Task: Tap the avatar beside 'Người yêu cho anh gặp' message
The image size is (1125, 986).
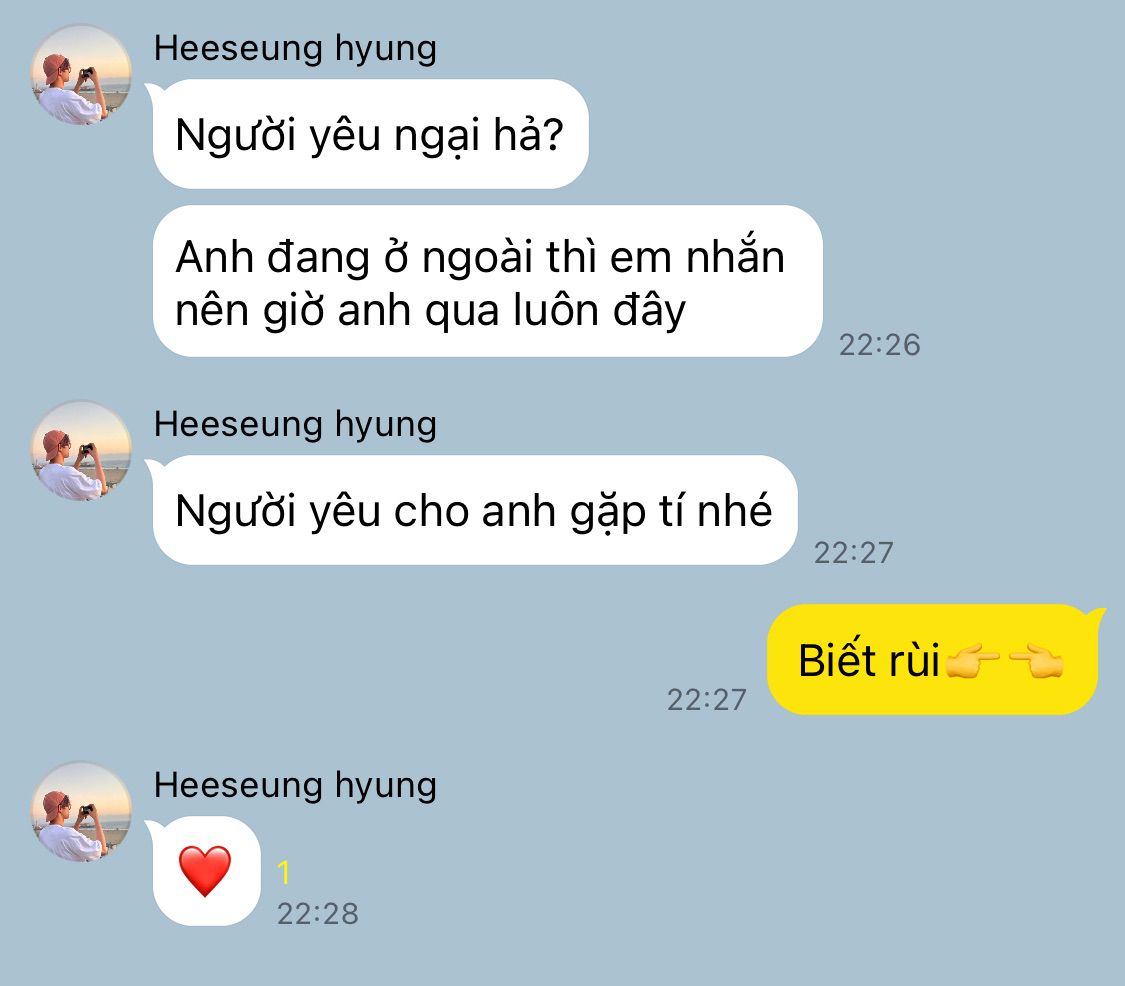Action: pos(81,451)
